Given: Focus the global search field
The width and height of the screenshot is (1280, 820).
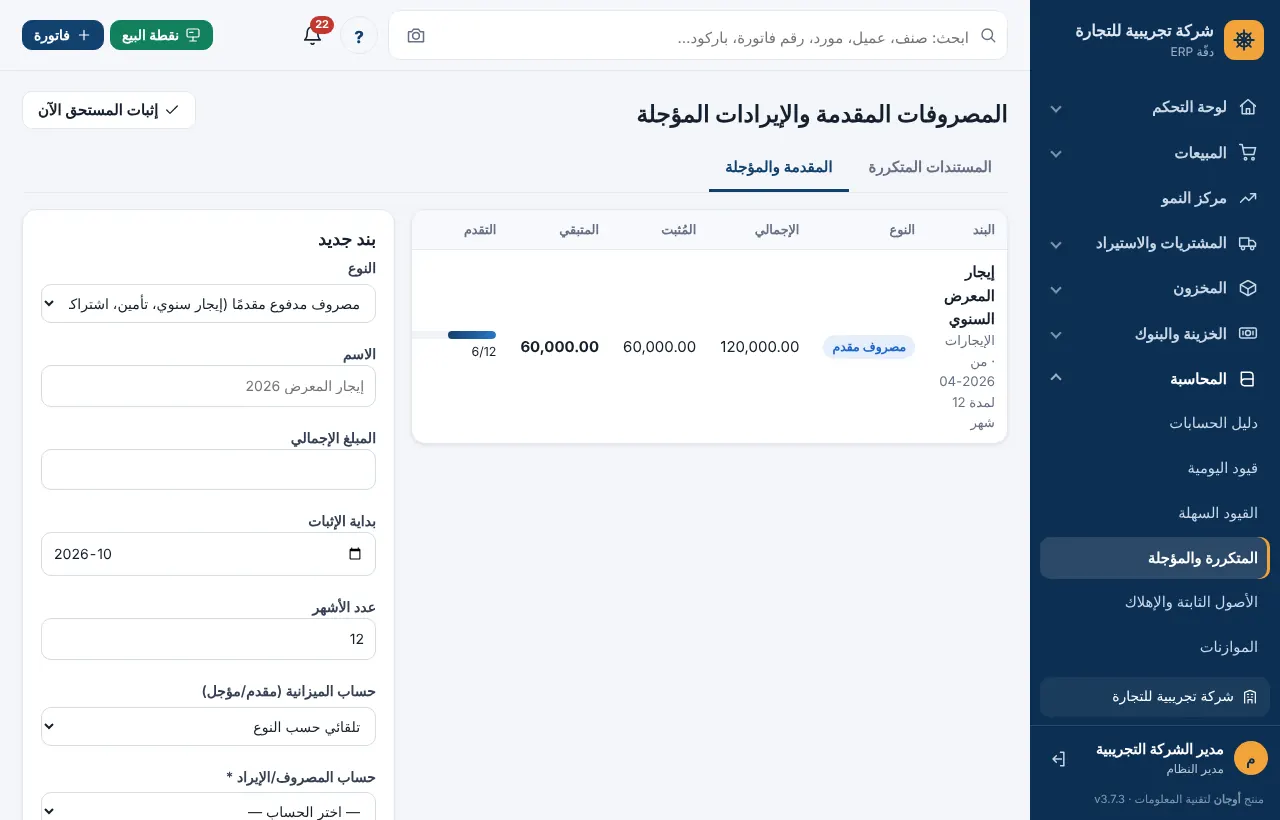Looking at the screenshot, I should tap(698, 36).
